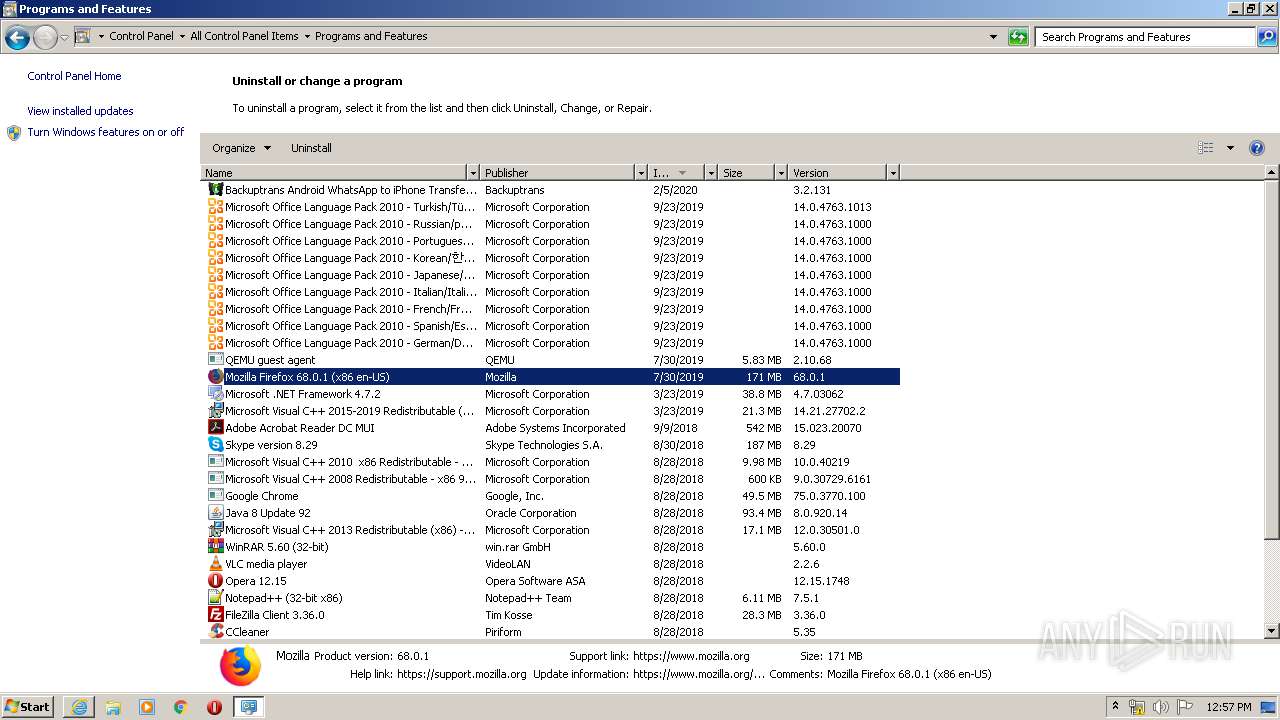
Task: Select Microsoft Visual C++ 2008 Redistributable row
Action: [x=550, y=479]
